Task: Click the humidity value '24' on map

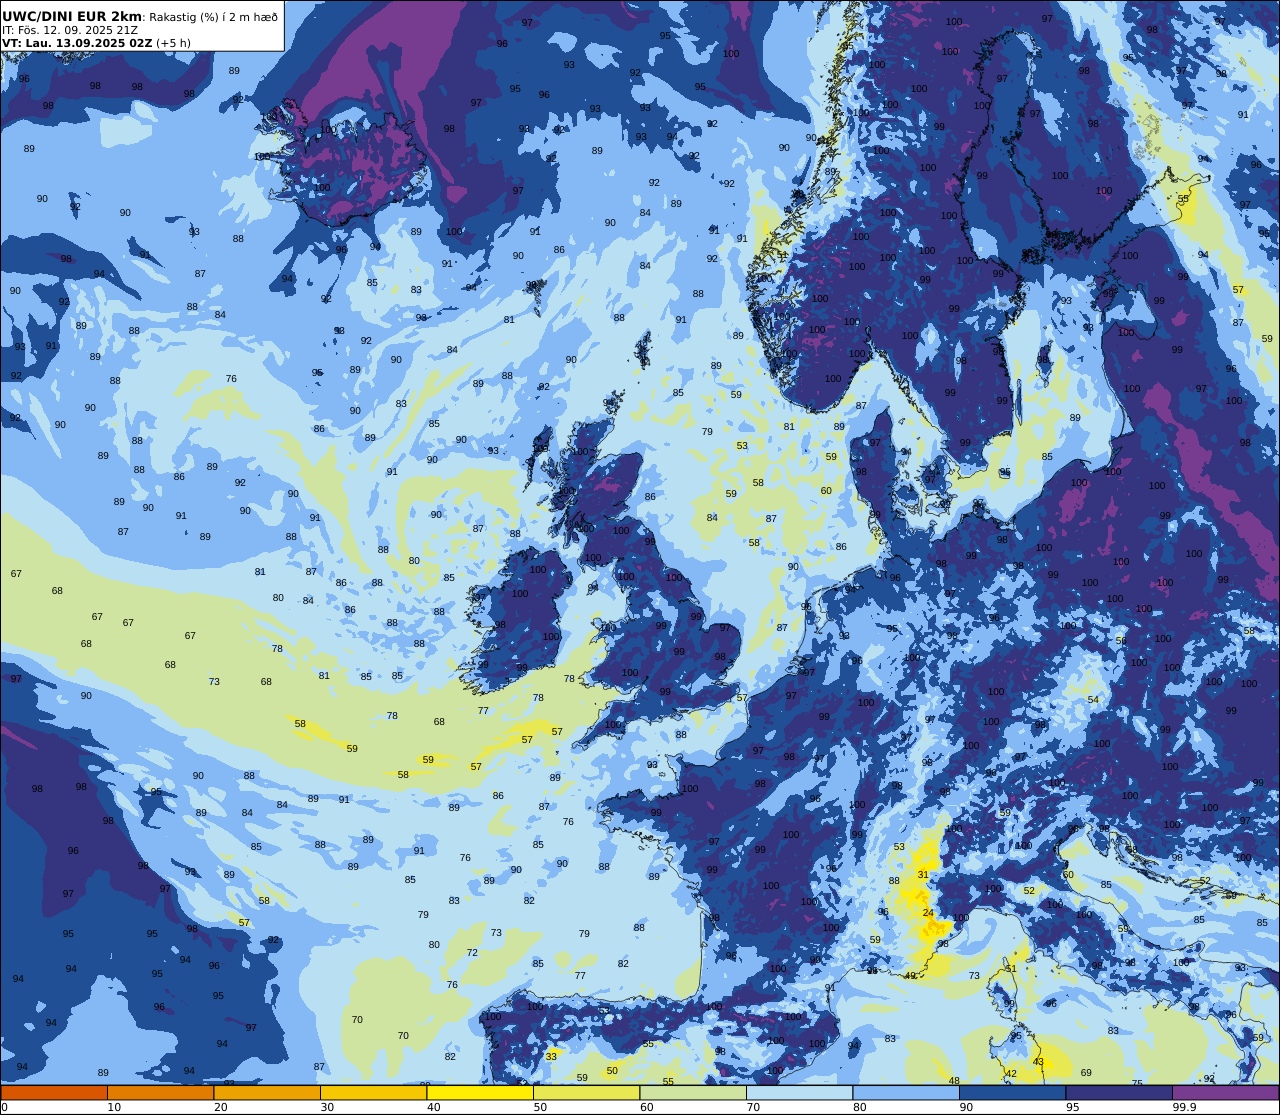Action: point(928,913)
